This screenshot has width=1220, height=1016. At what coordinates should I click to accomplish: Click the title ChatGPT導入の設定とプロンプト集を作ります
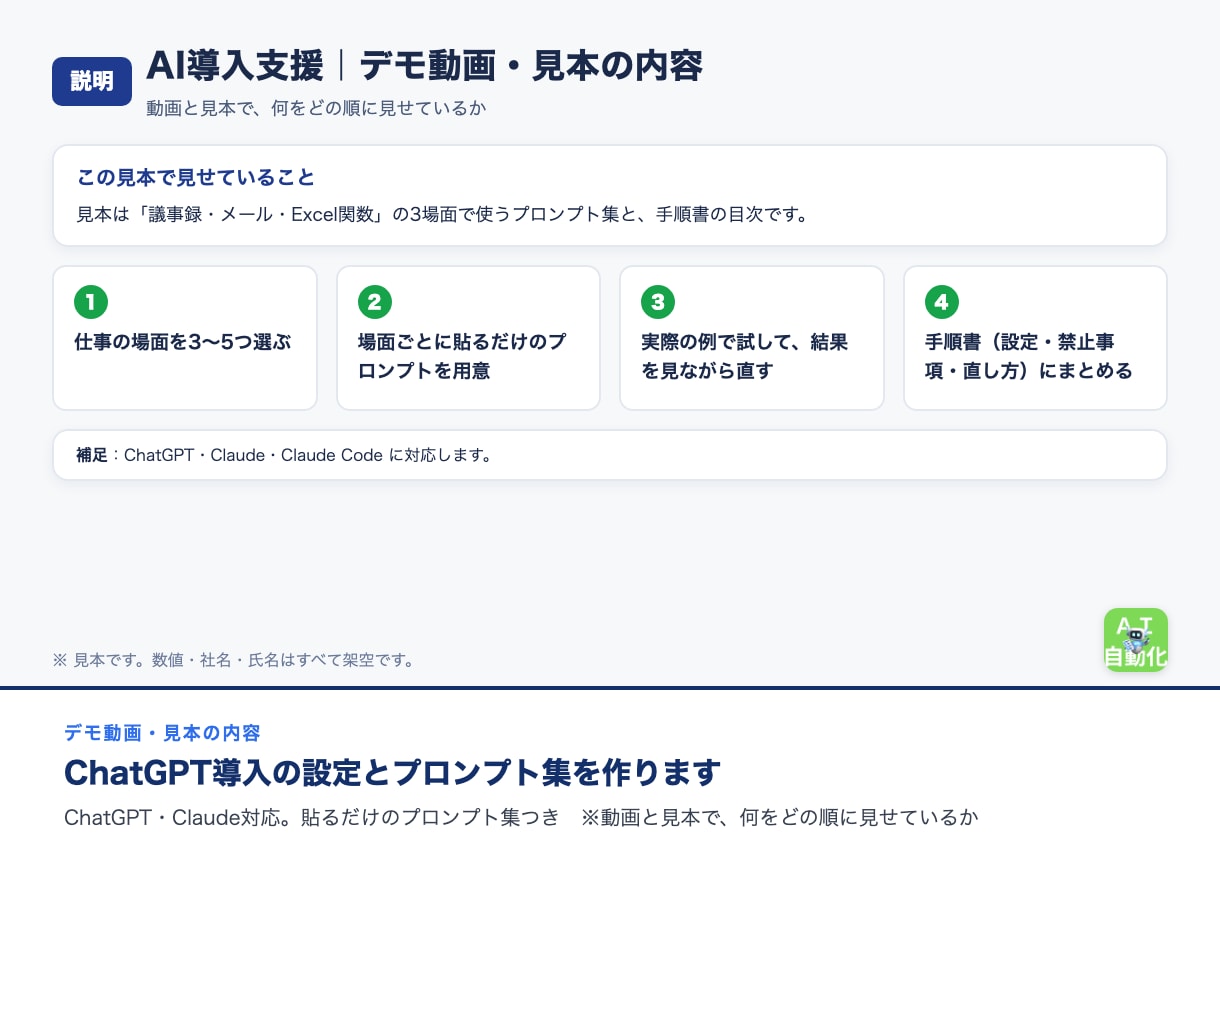[393, 773]
